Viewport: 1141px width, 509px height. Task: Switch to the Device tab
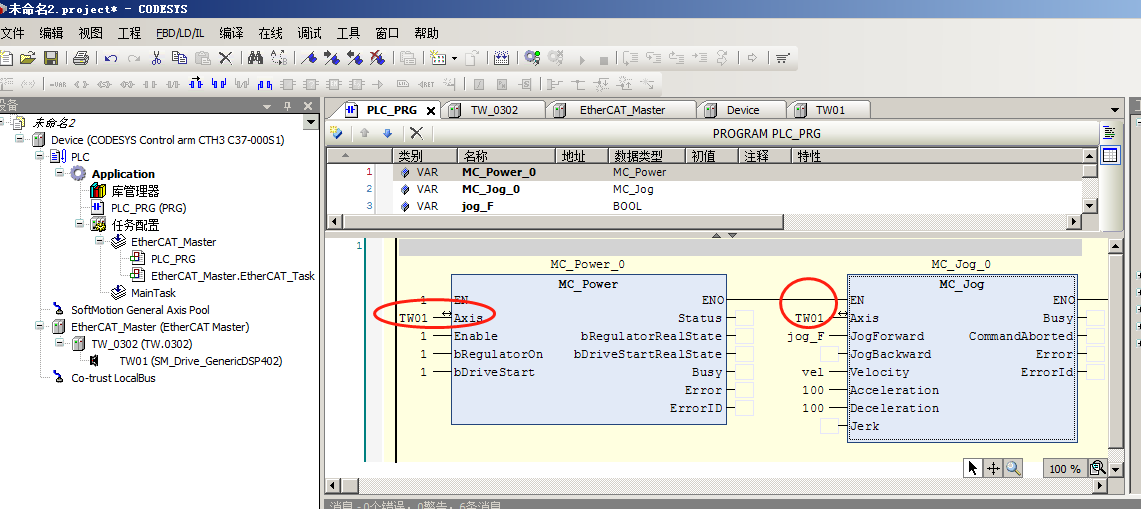tap(742, 110)
